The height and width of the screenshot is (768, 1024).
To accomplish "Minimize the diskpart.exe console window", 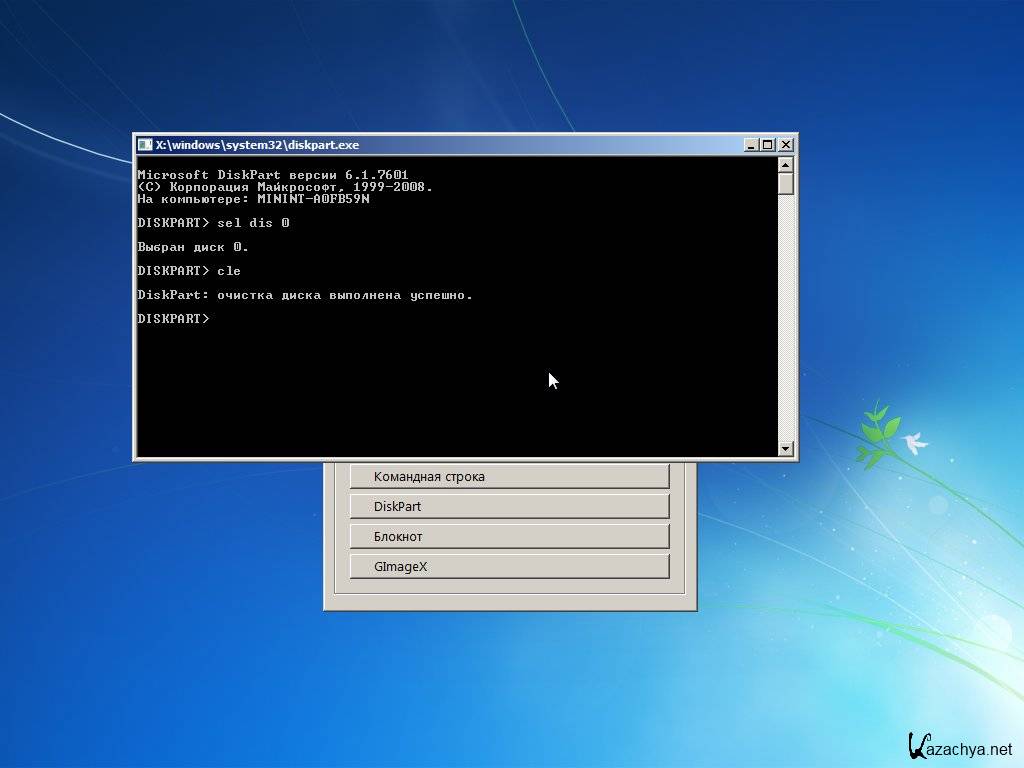I will pyautogui.click(x=751, y=145).
